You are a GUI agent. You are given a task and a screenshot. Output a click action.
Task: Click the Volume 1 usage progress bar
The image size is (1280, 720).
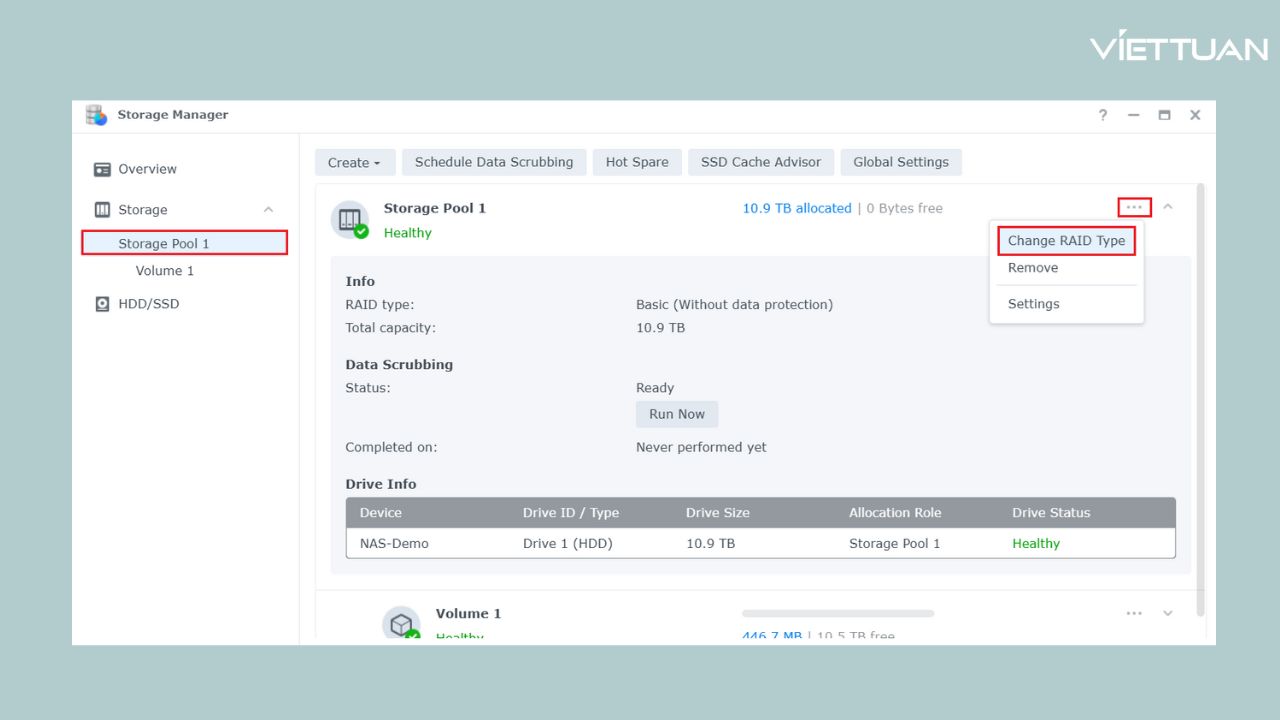click(x=837, y=613)
